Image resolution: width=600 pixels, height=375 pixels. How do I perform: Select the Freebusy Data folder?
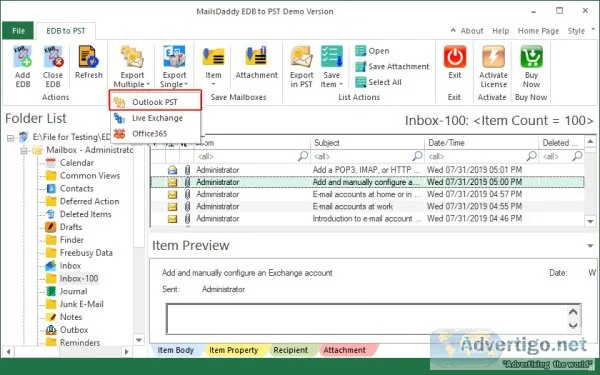click(86, 253)
